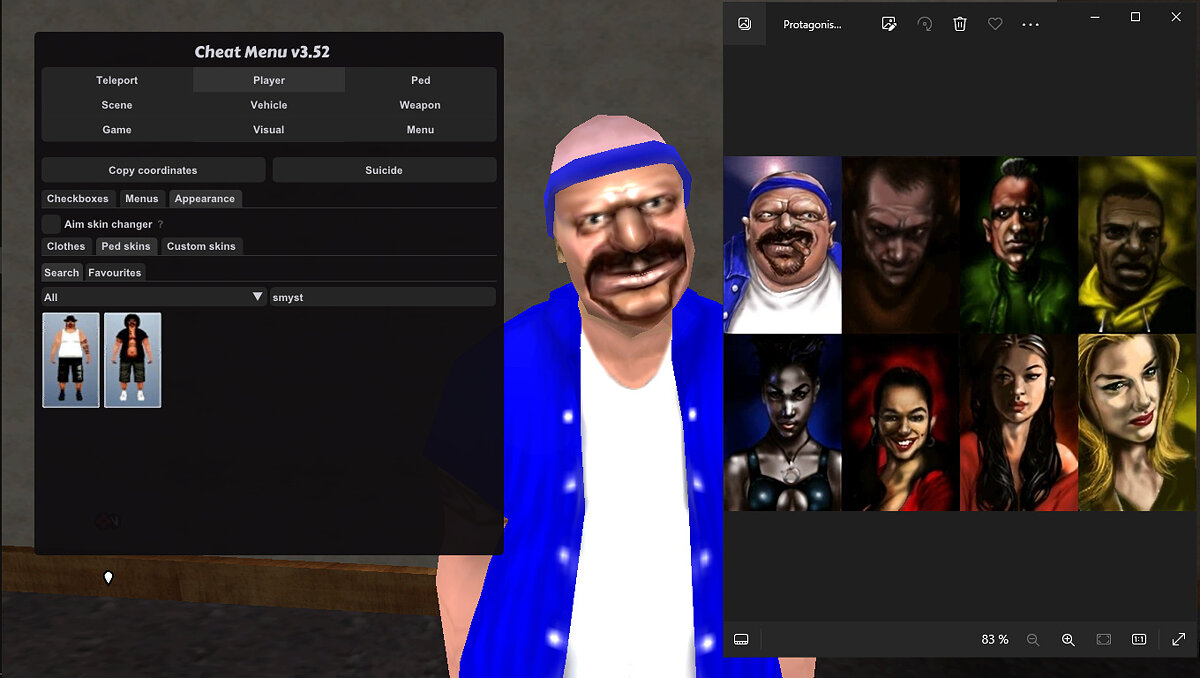Click the zoom out magnifier icon
Image resolution: width=1200 pixels, height=678 pixels.
[x=1033, y=640]
